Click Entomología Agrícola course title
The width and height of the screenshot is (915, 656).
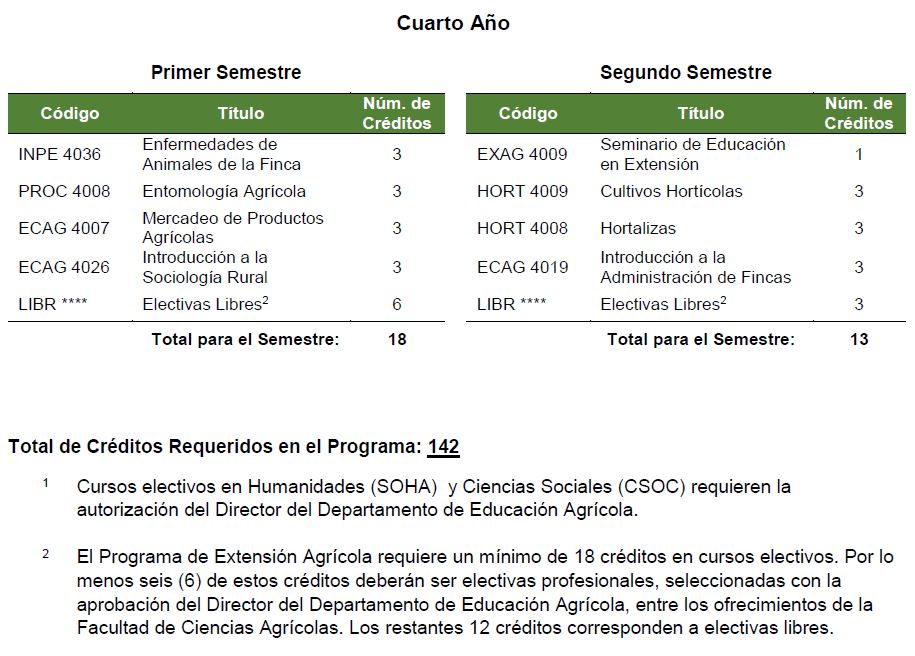coord(224,191)
